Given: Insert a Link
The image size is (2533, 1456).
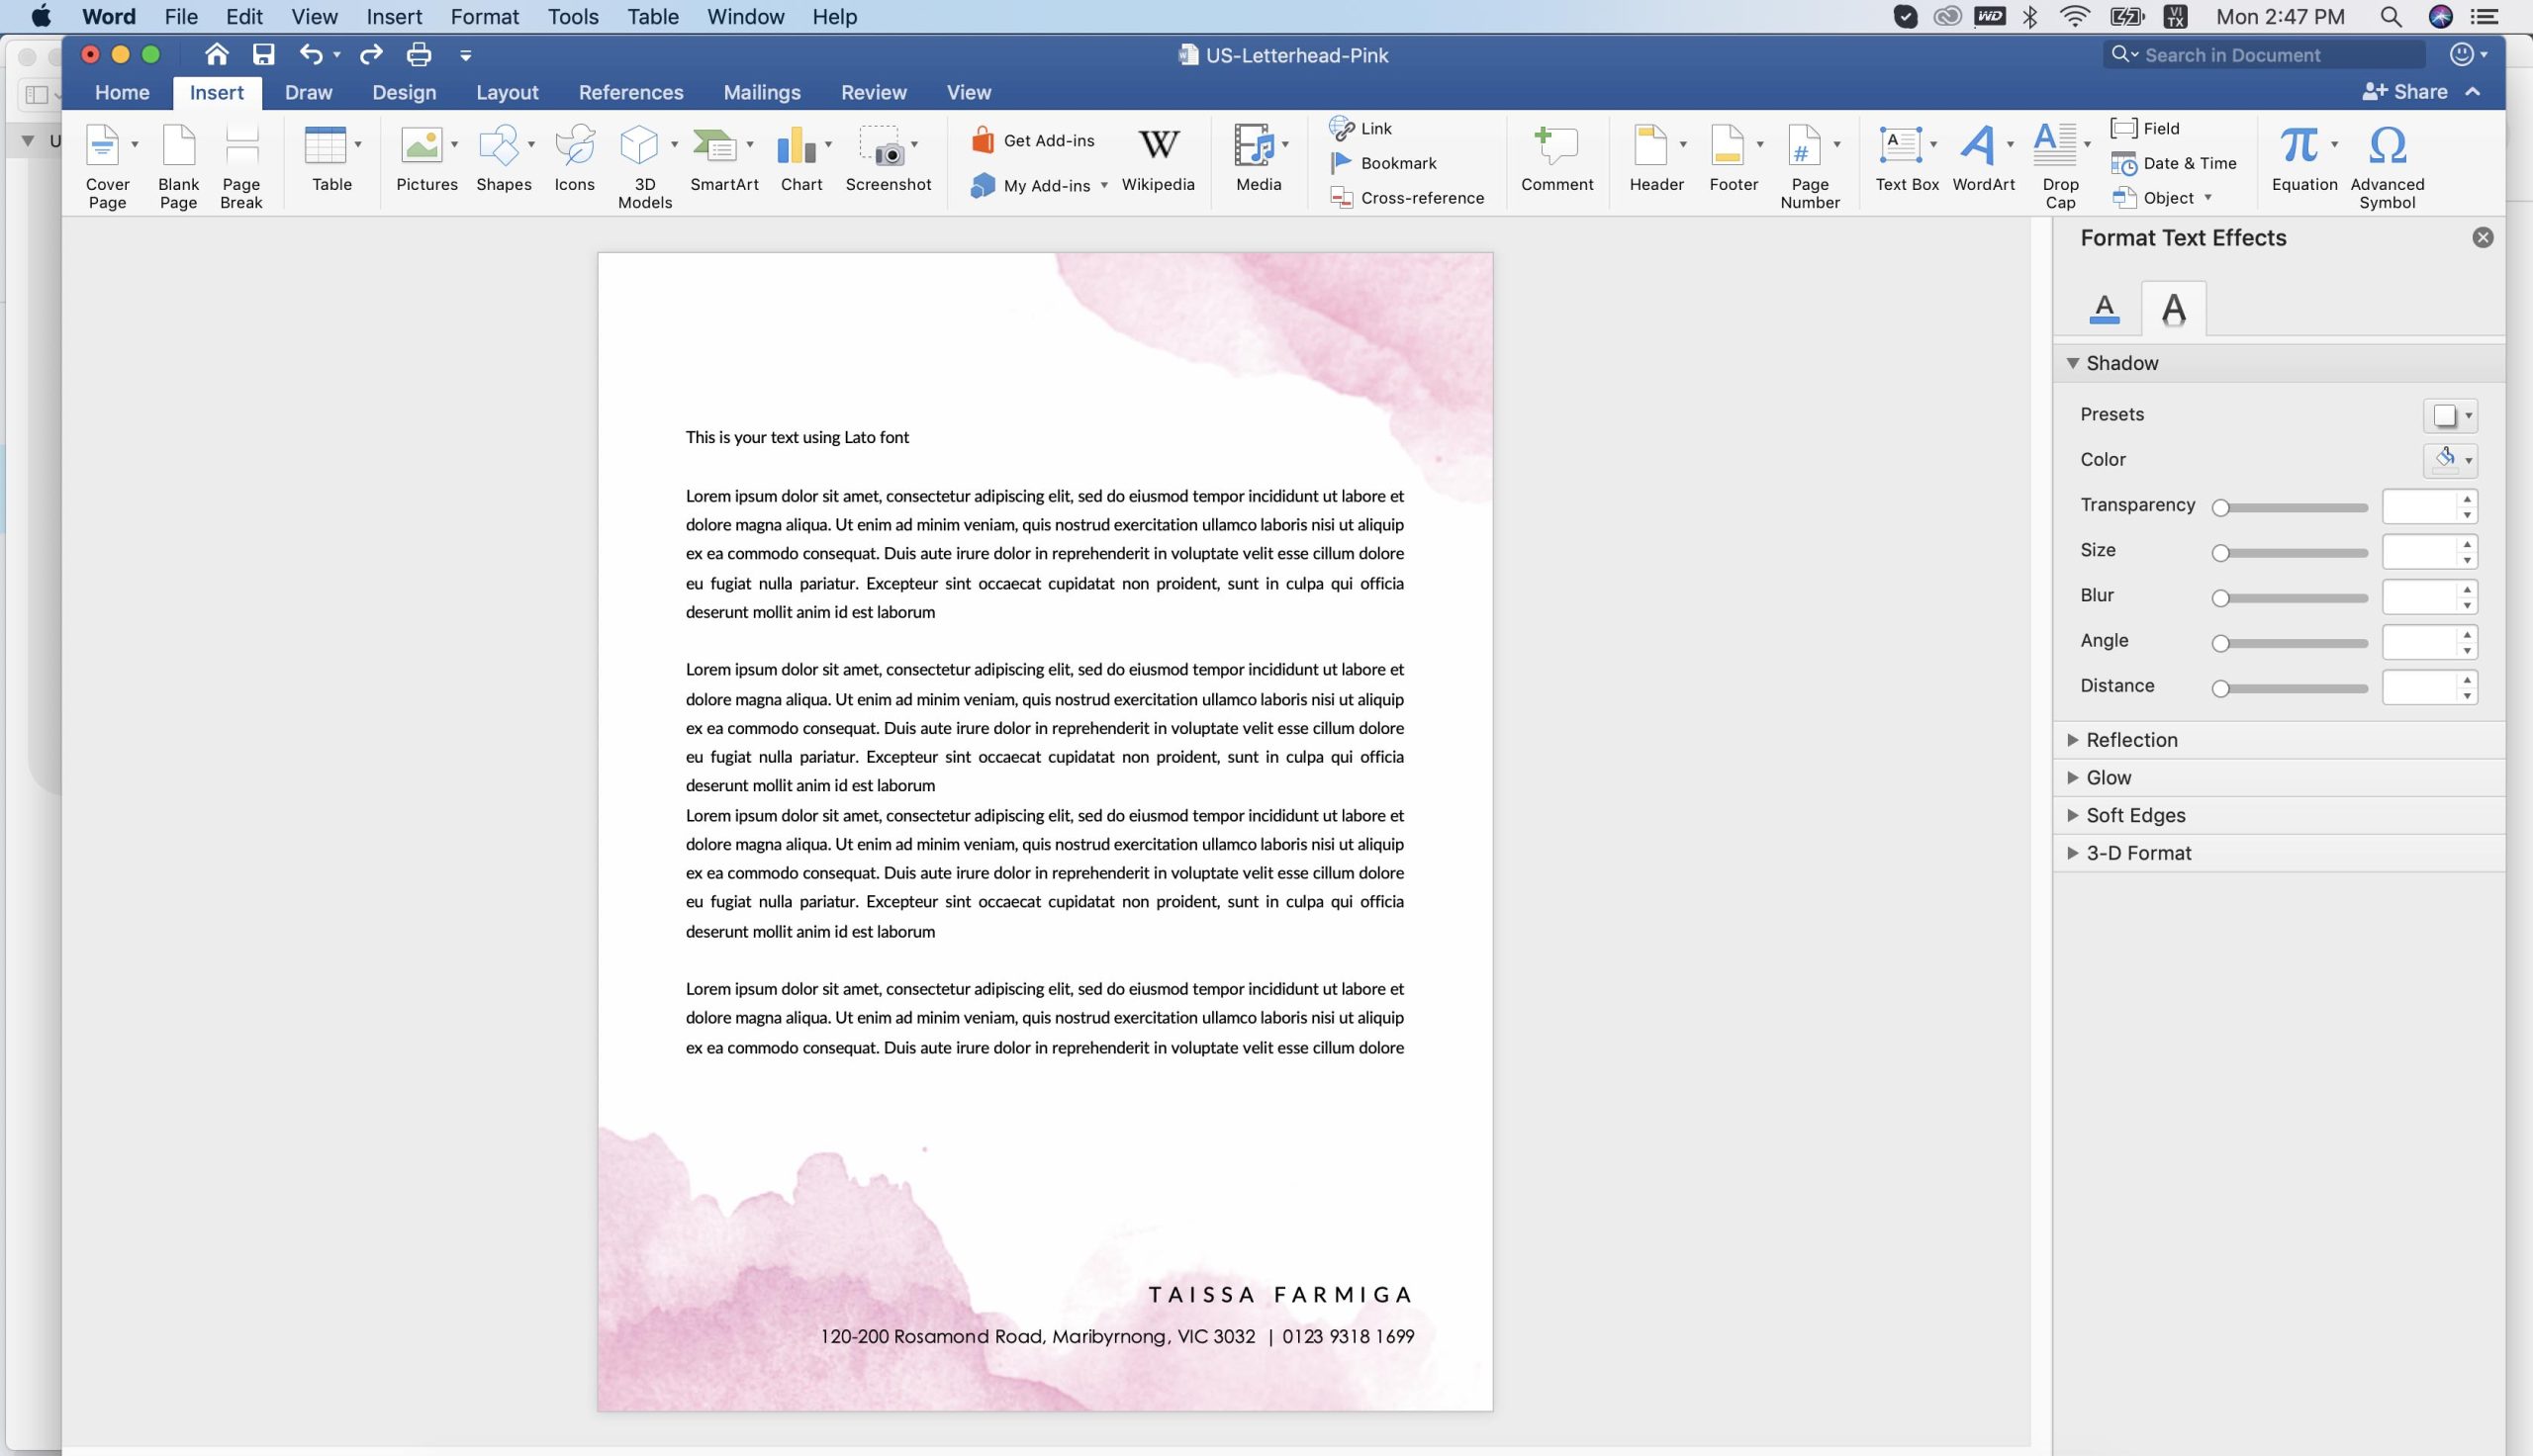Looking at the screenshot, I should point(1360,128).
